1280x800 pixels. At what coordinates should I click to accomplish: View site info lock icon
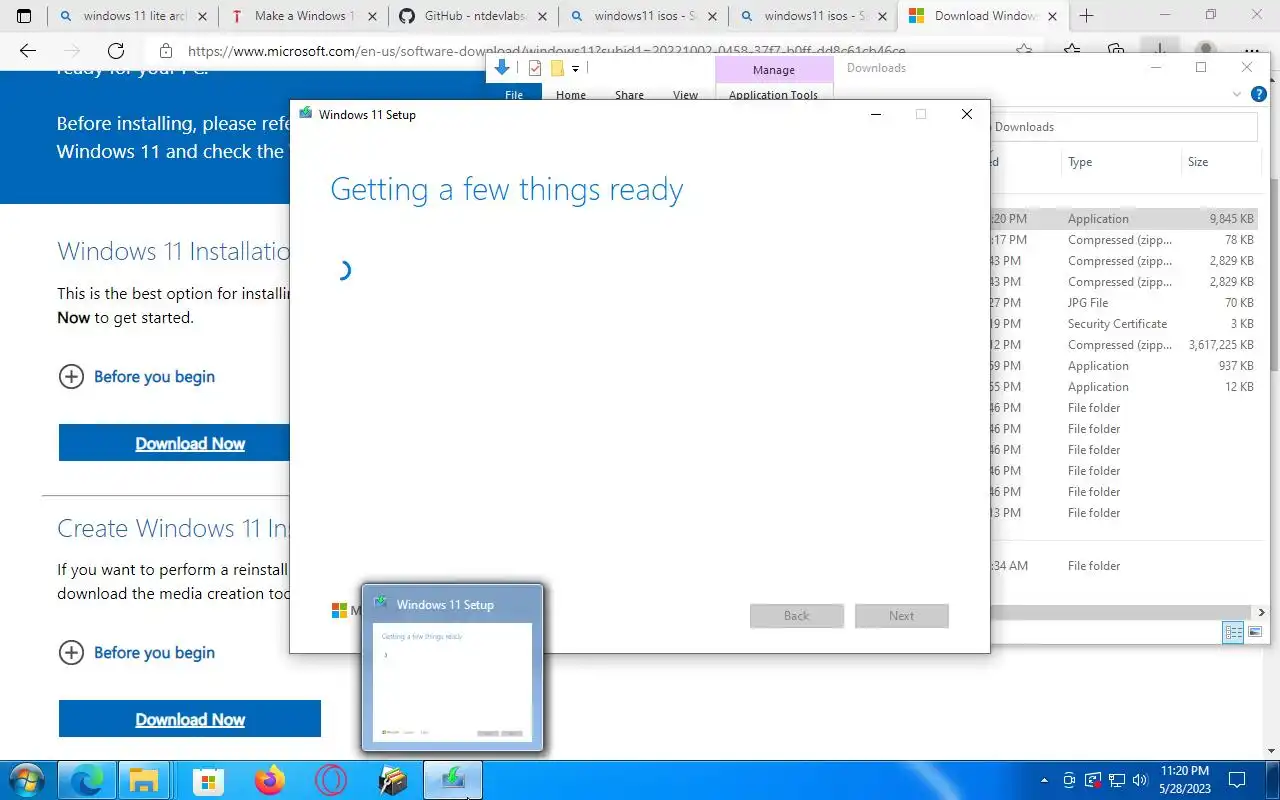point(166,52)
